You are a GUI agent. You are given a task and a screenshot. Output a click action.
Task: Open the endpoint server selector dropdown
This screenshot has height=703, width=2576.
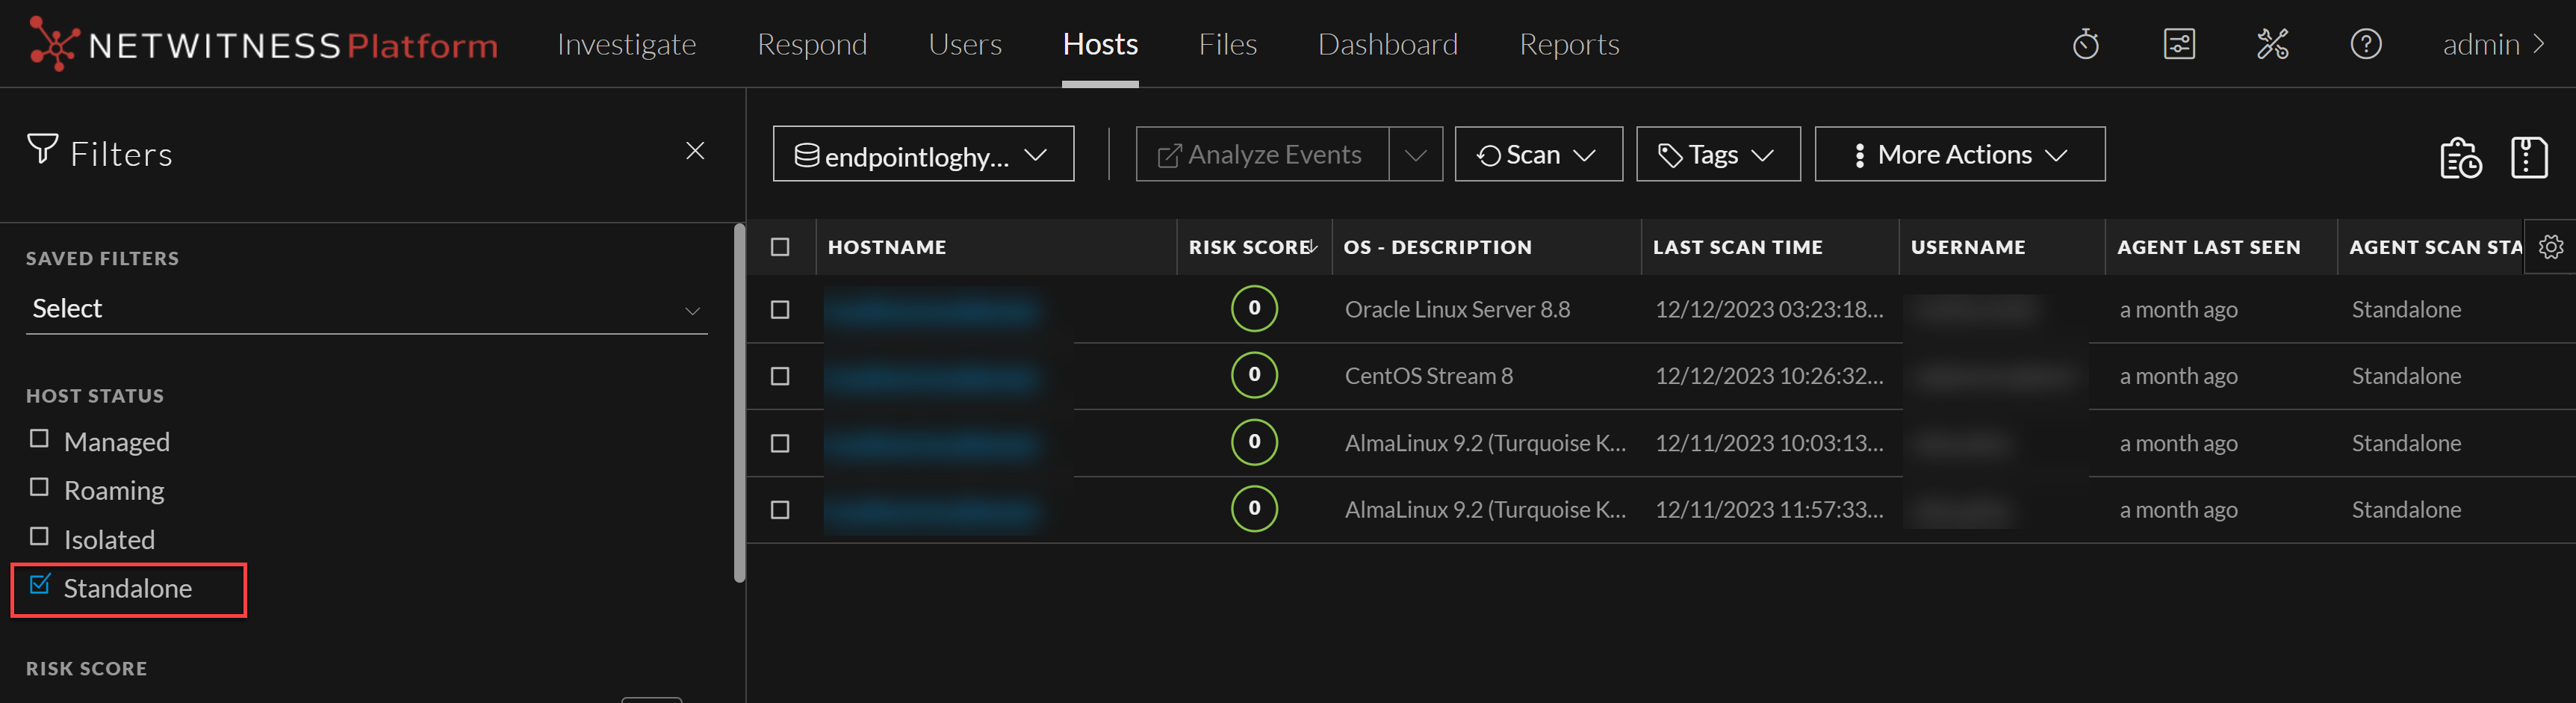(922, 155)
